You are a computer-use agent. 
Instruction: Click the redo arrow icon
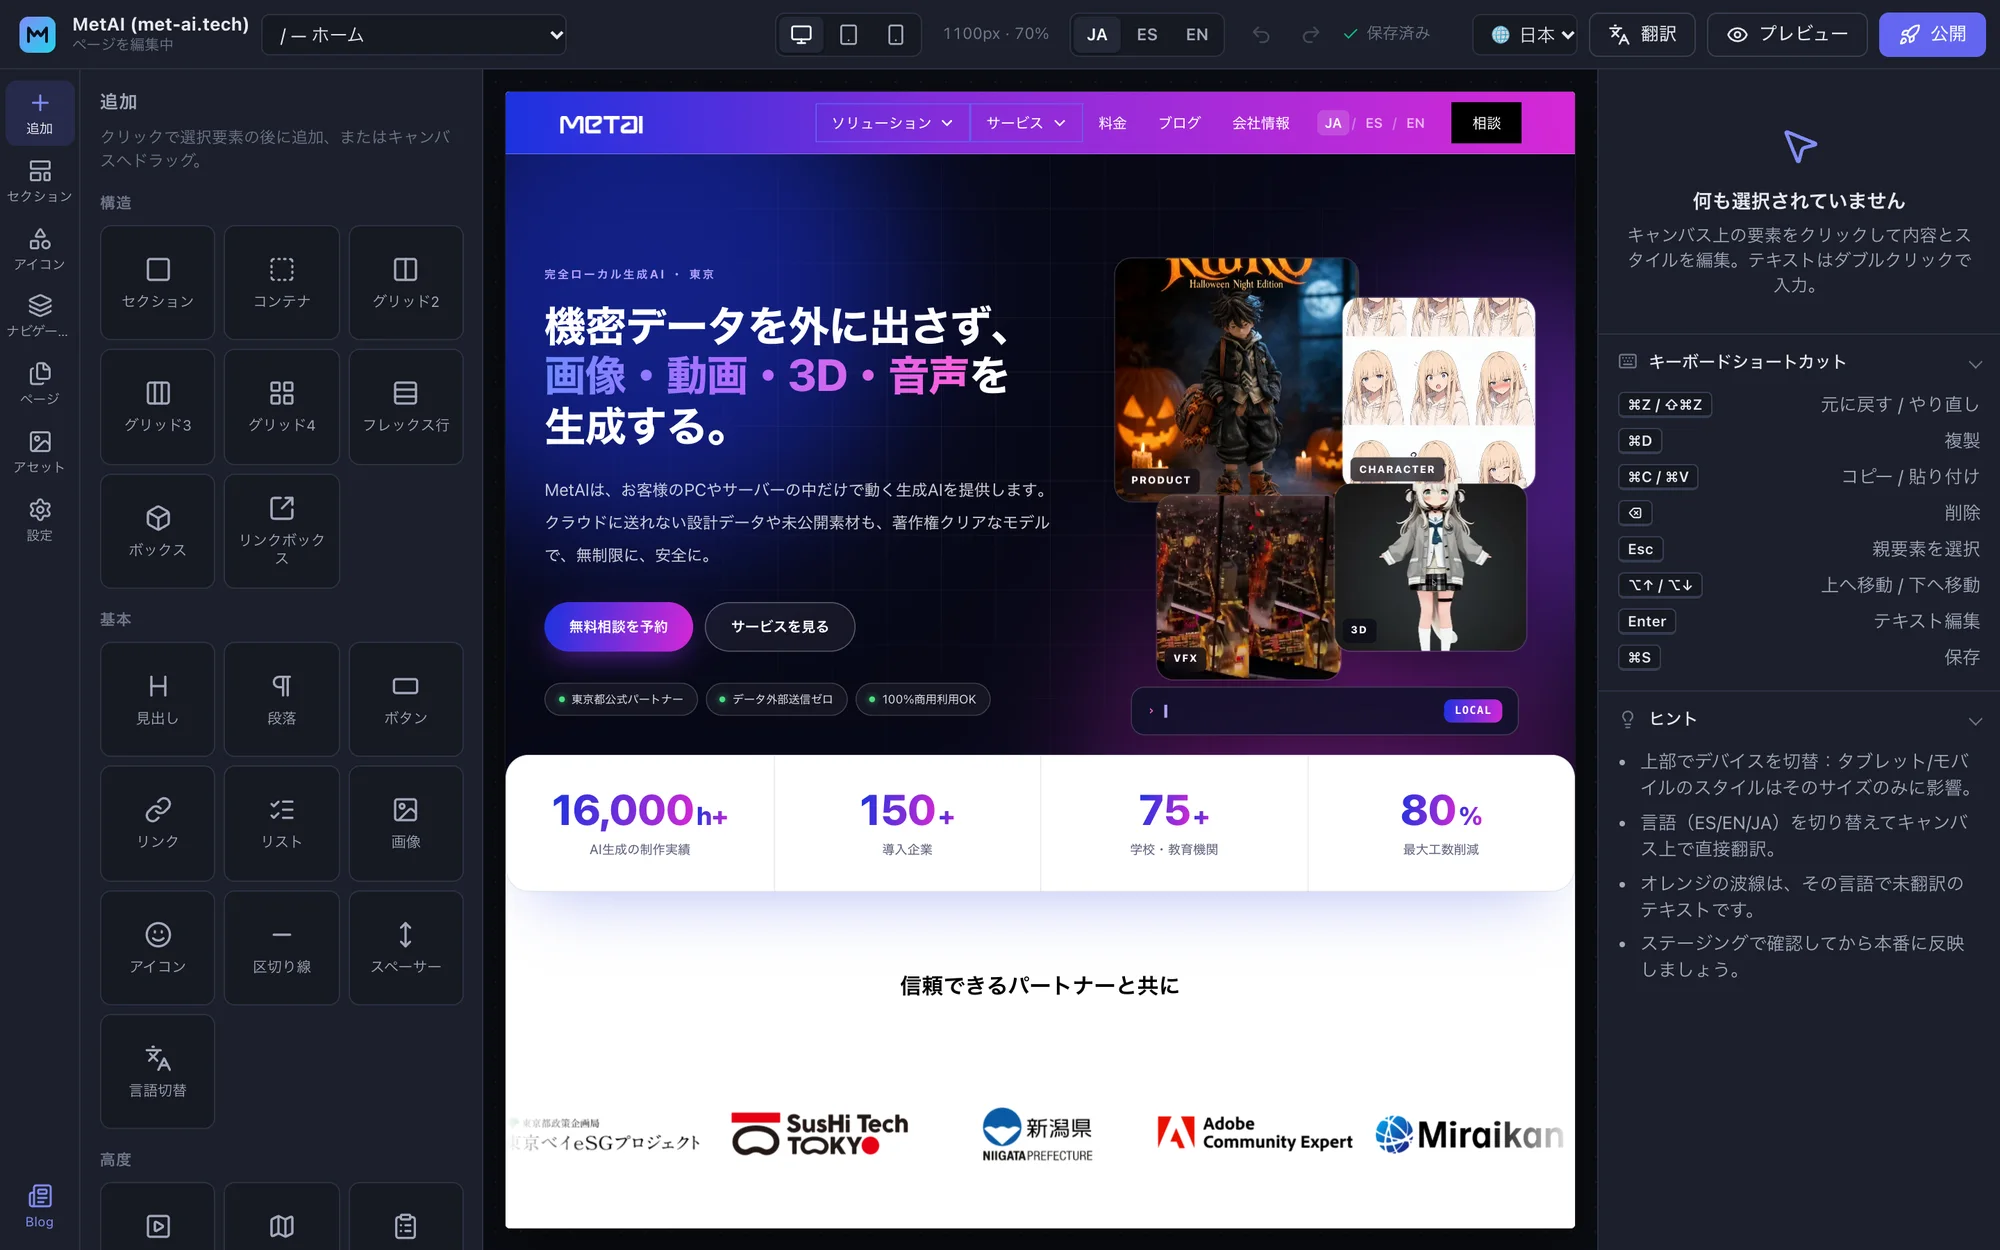coord(1310,35)
